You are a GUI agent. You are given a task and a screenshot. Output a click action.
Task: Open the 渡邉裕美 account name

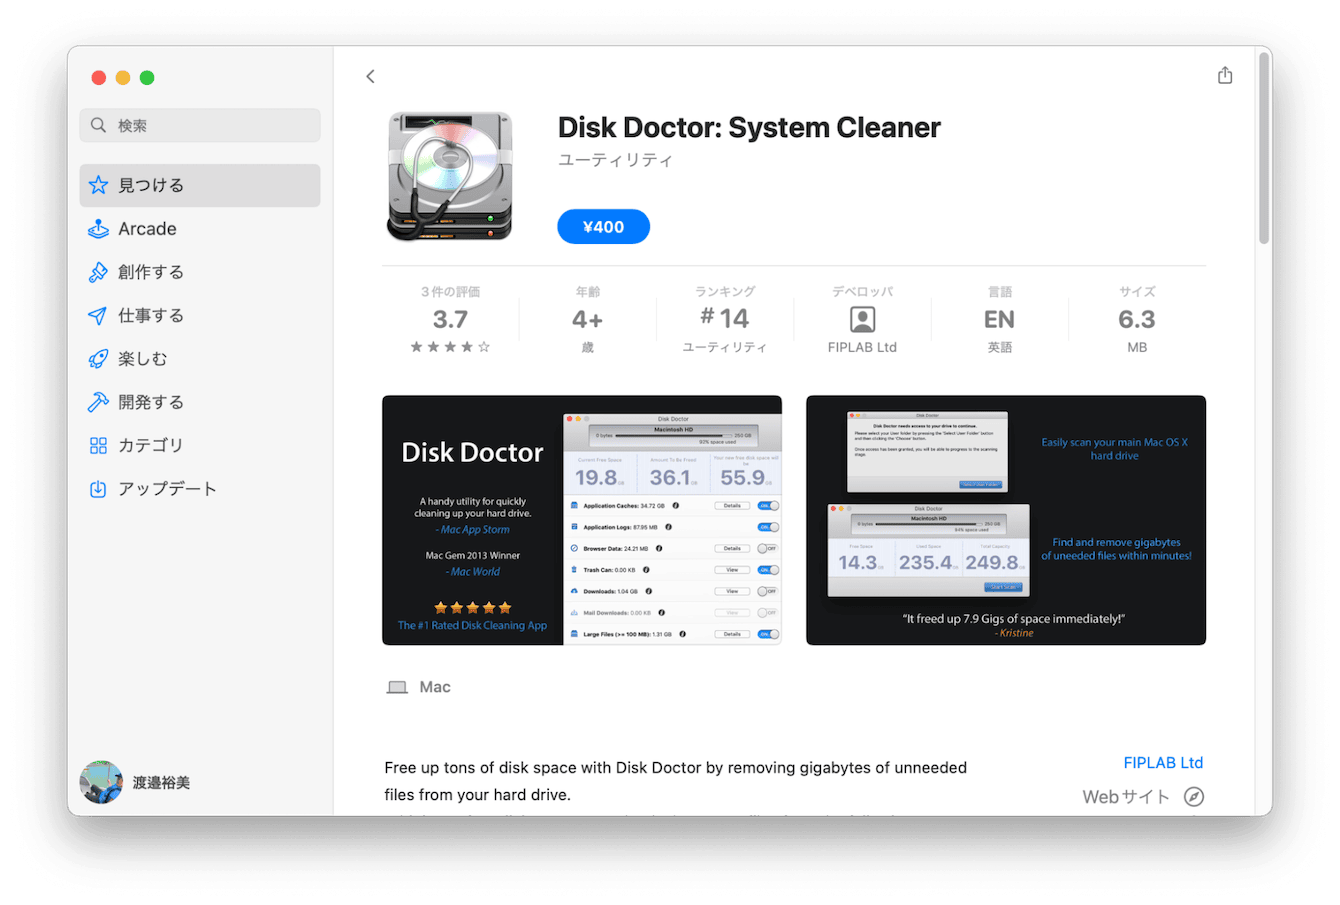pos(161,783)
